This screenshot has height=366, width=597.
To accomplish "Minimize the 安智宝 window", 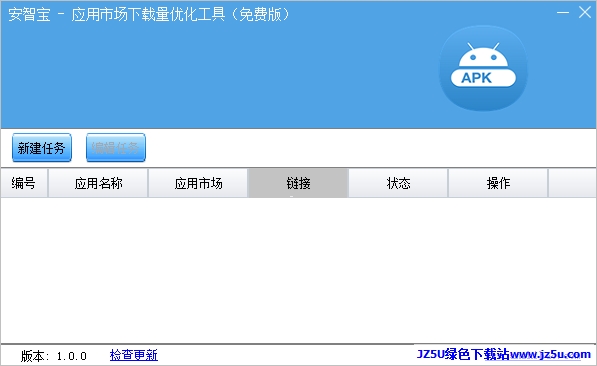I will pos(563,13).
